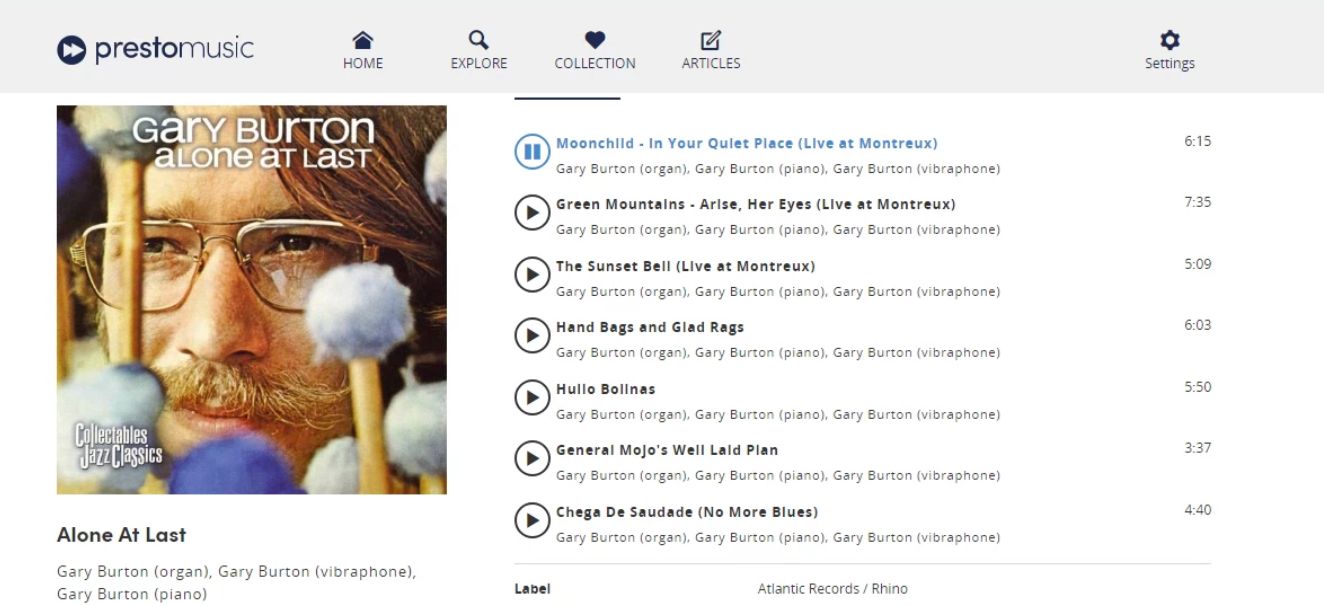Open the Articles pencil icon
The width and height of the screenshot is (1324, 606).
coord(711,40)
